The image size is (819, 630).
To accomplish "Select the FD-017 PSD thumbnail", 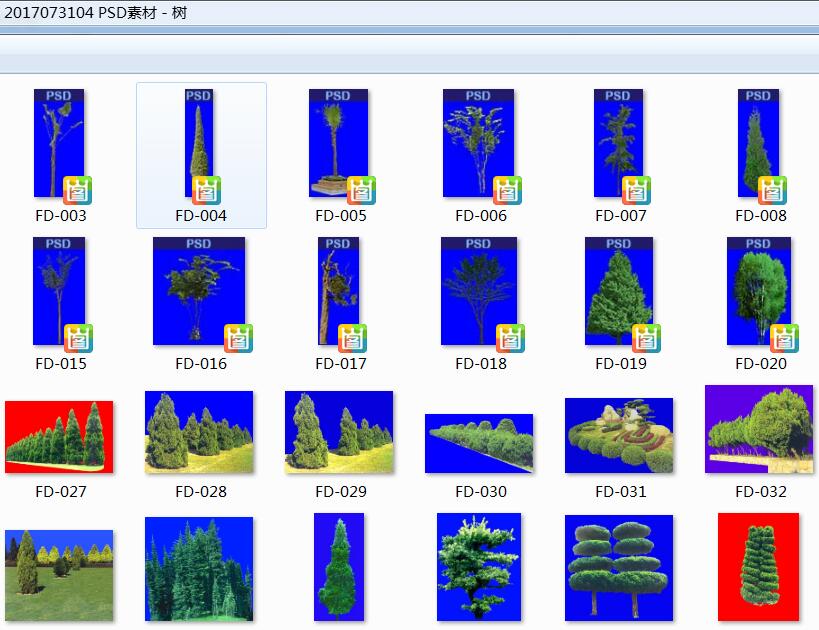I will click(x=338, y=291).
